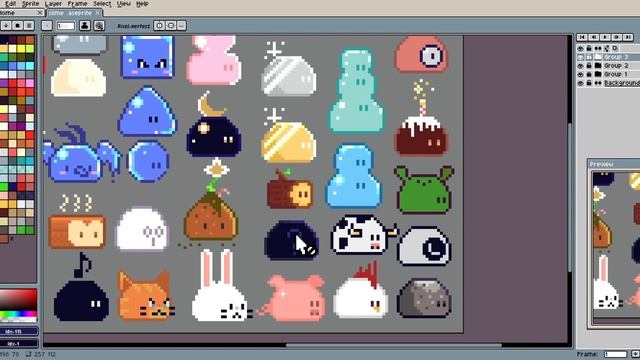Image resolution: width=640 pixels, height=360 pixels.
Task: Select the Group 1 layer name
Action: [616, 74]
